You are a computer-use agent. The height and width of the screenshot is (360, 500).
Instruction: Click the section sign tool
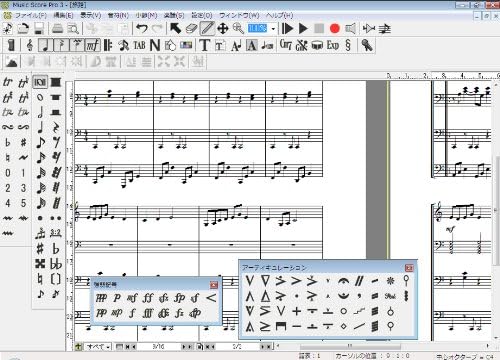click(x=348, y=45)
